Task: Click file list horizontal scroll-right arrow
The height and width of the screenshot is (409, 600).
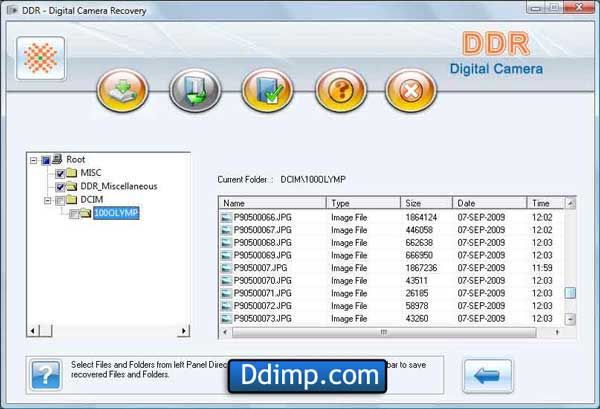Action: tap(557, 332)
